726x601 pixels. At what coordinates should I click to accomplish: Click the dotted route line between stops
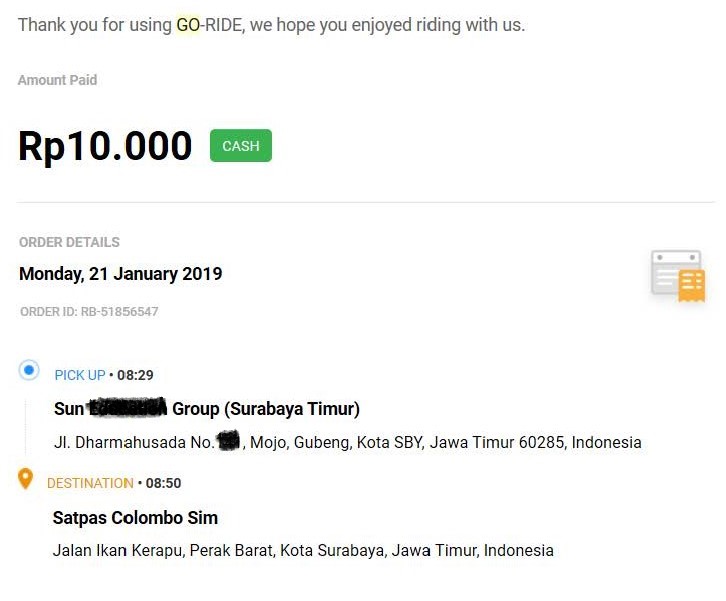click(x=25, y=425)
